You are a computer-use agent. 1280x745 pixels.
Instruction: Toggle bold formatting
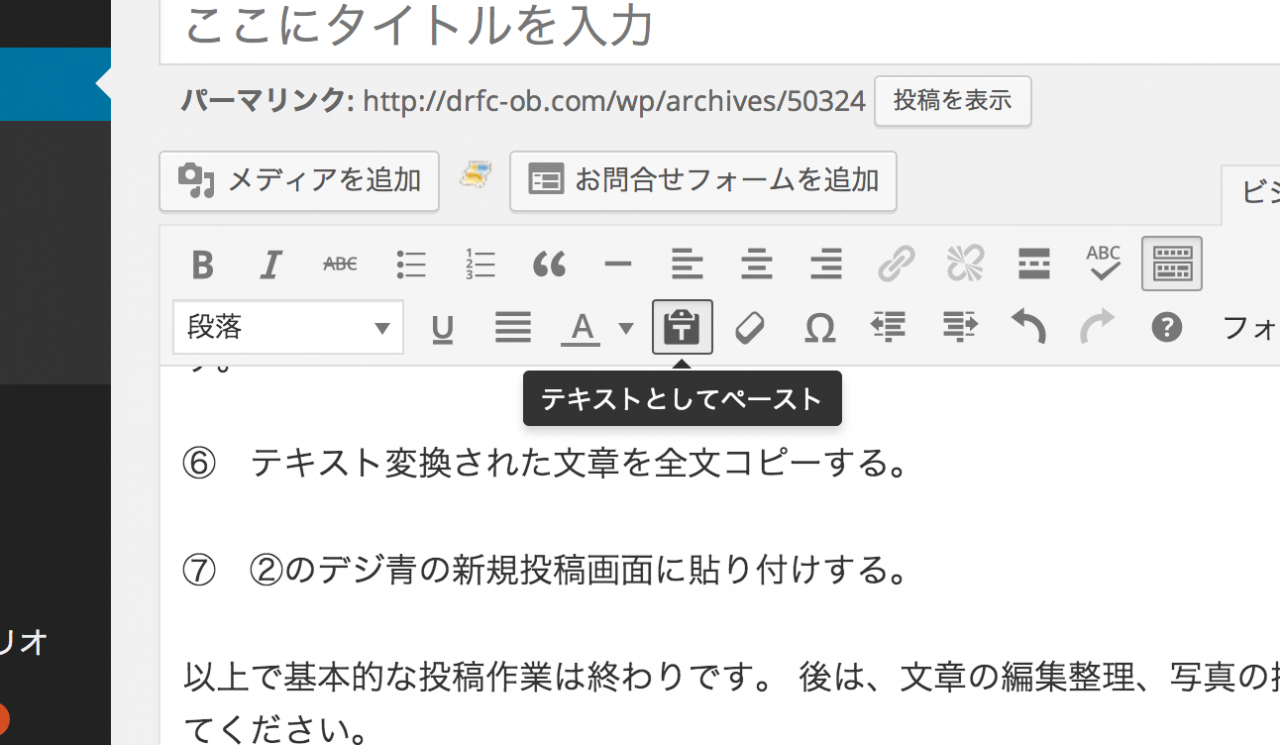pyautogui.click(x=203, y=264)
